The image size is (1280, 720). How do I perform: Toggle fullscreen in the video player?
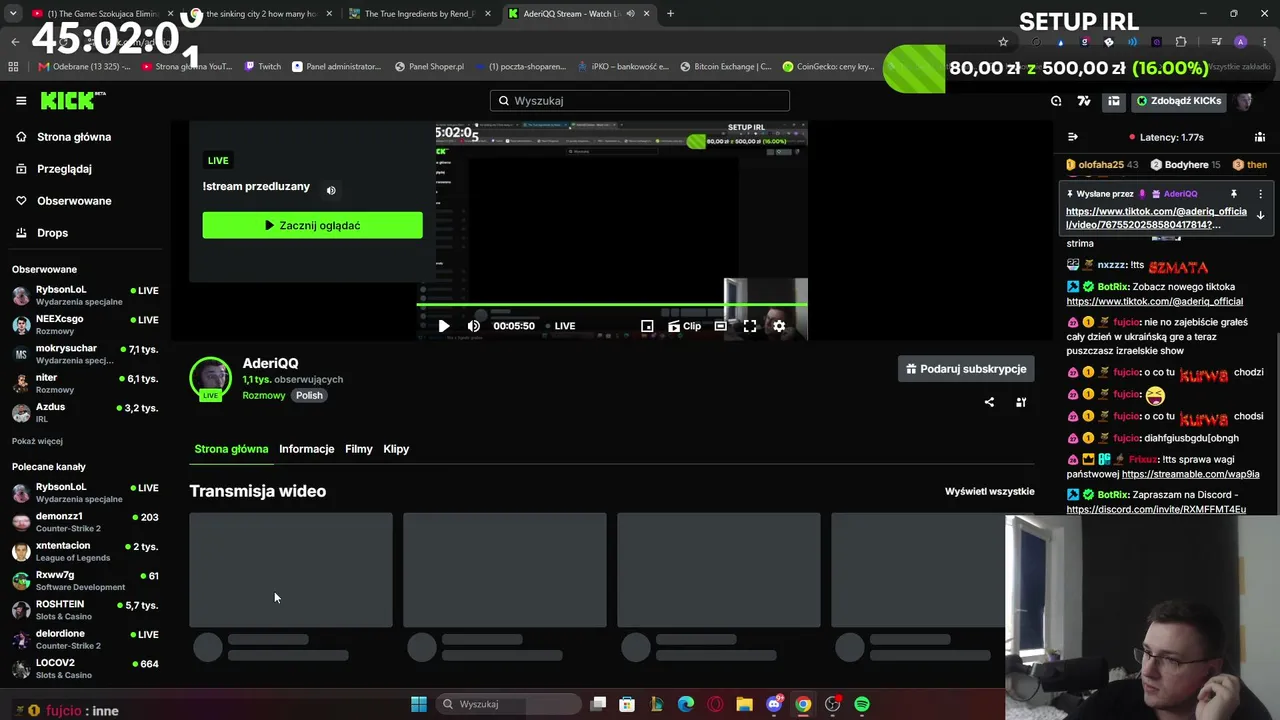750,326
